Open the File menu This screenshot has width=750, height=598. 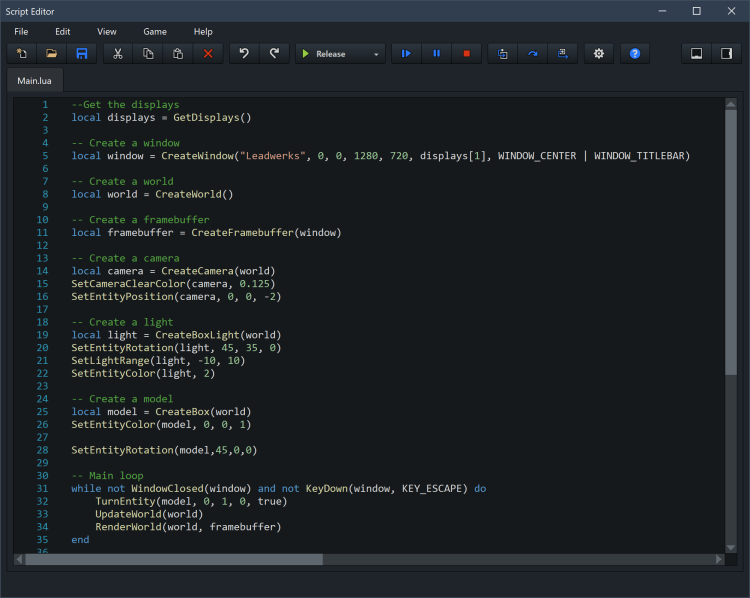(x=21, y=32)
